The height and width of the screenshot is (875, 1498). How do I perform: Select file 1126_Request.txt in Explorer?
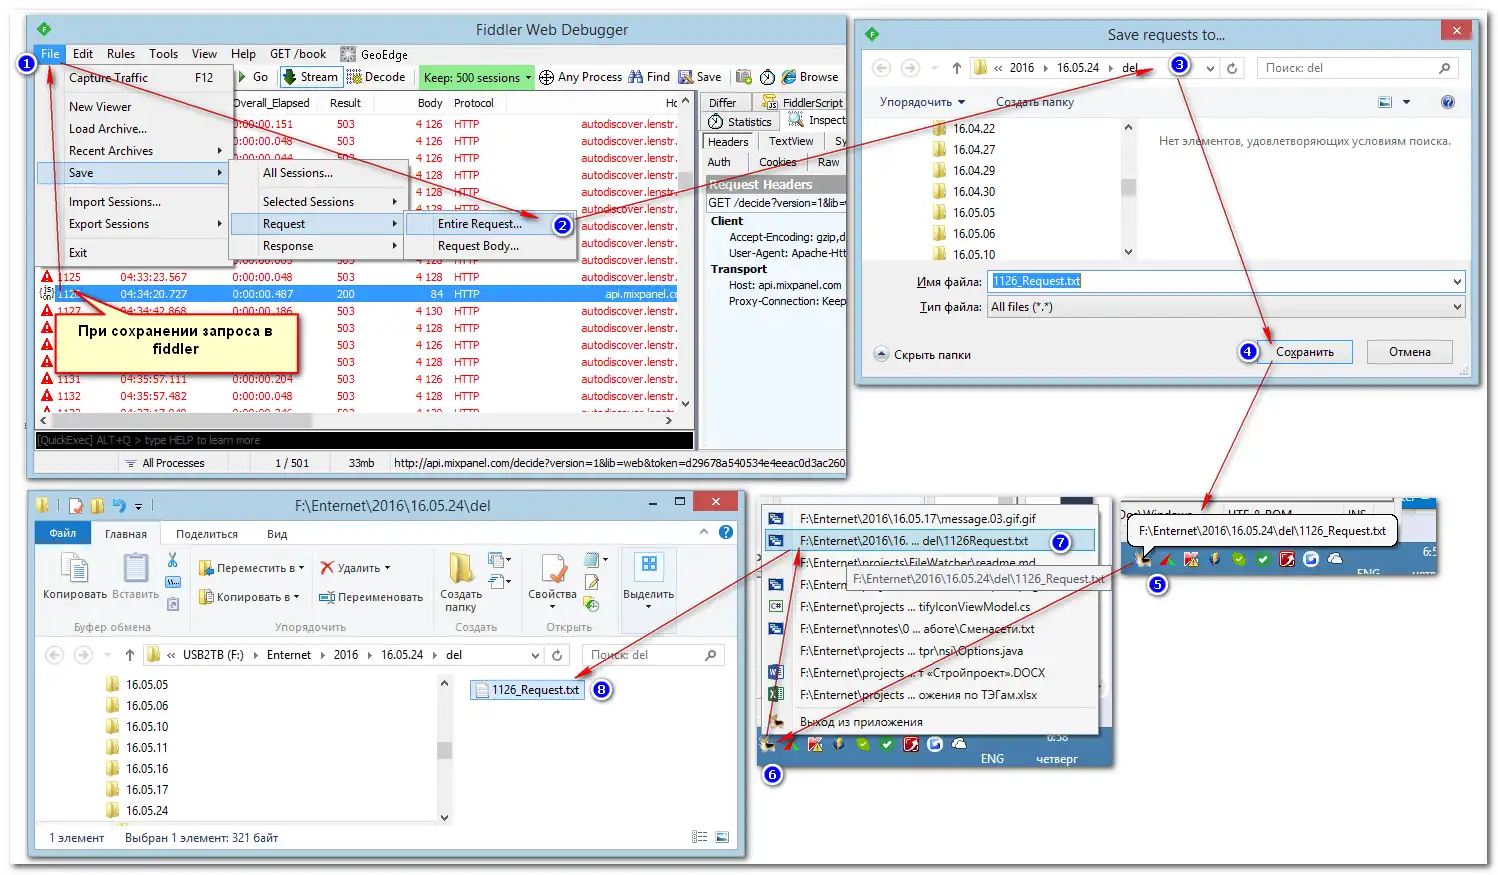click(x=527, y=690)
